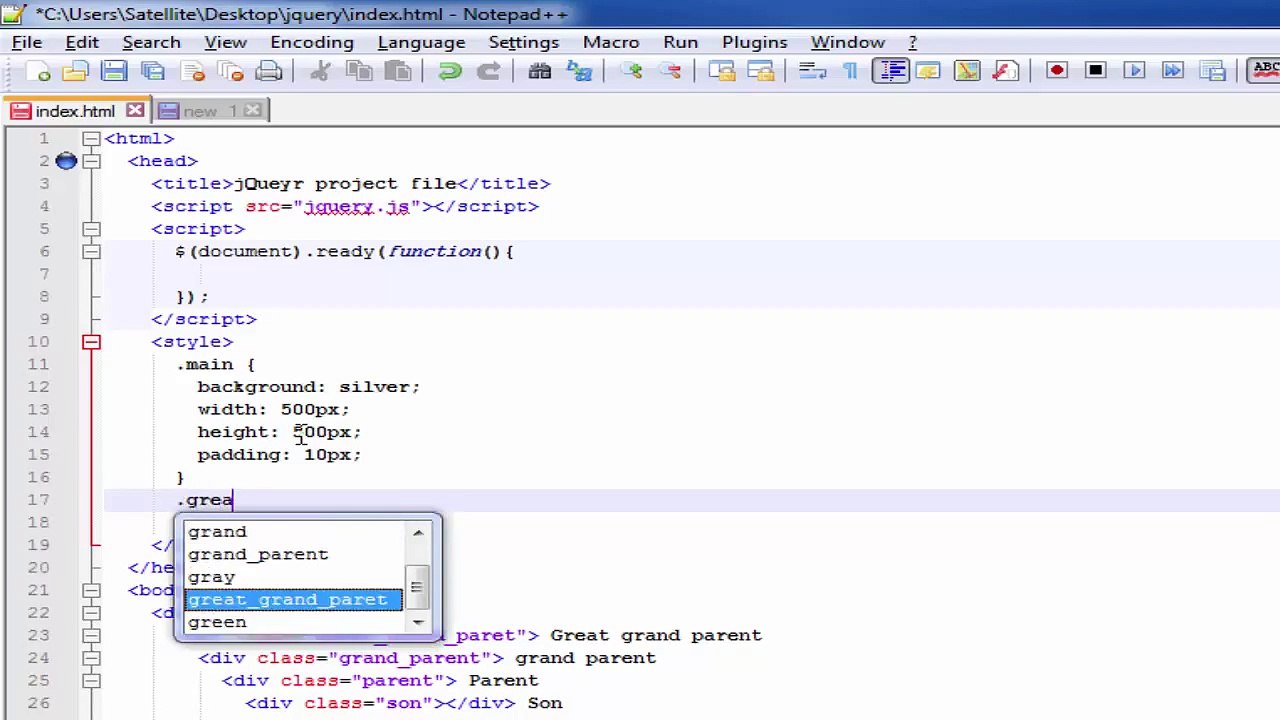
Task: Click the ABC spell check icon
Action: click(x=1266, y=71)
